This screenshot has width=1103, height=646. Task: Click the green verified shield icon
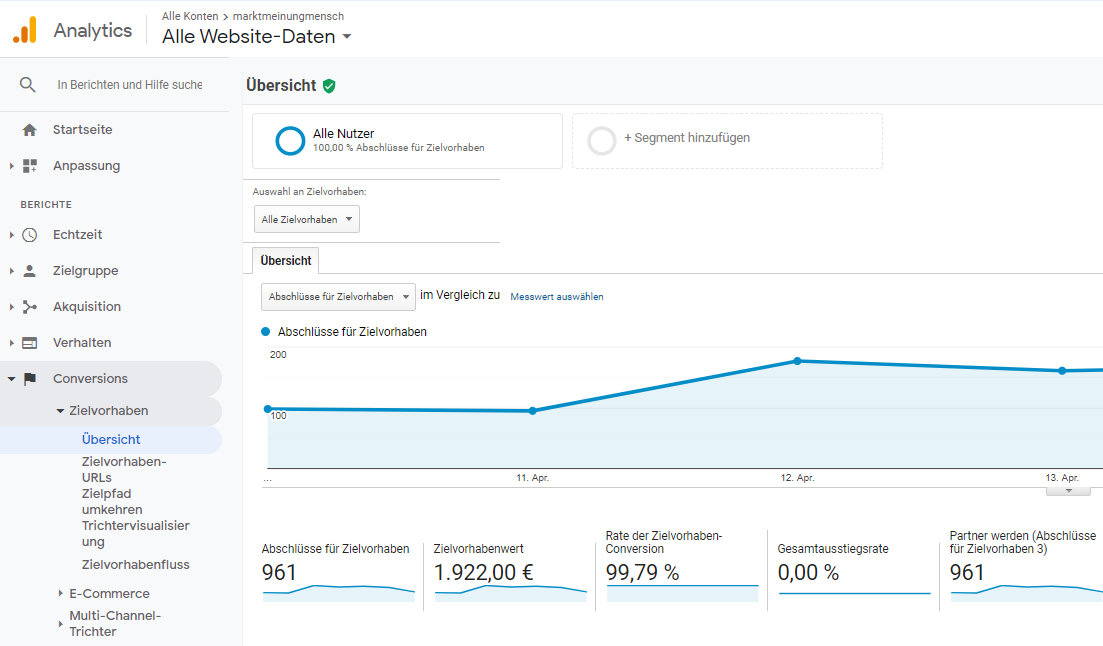pos(329,86)
